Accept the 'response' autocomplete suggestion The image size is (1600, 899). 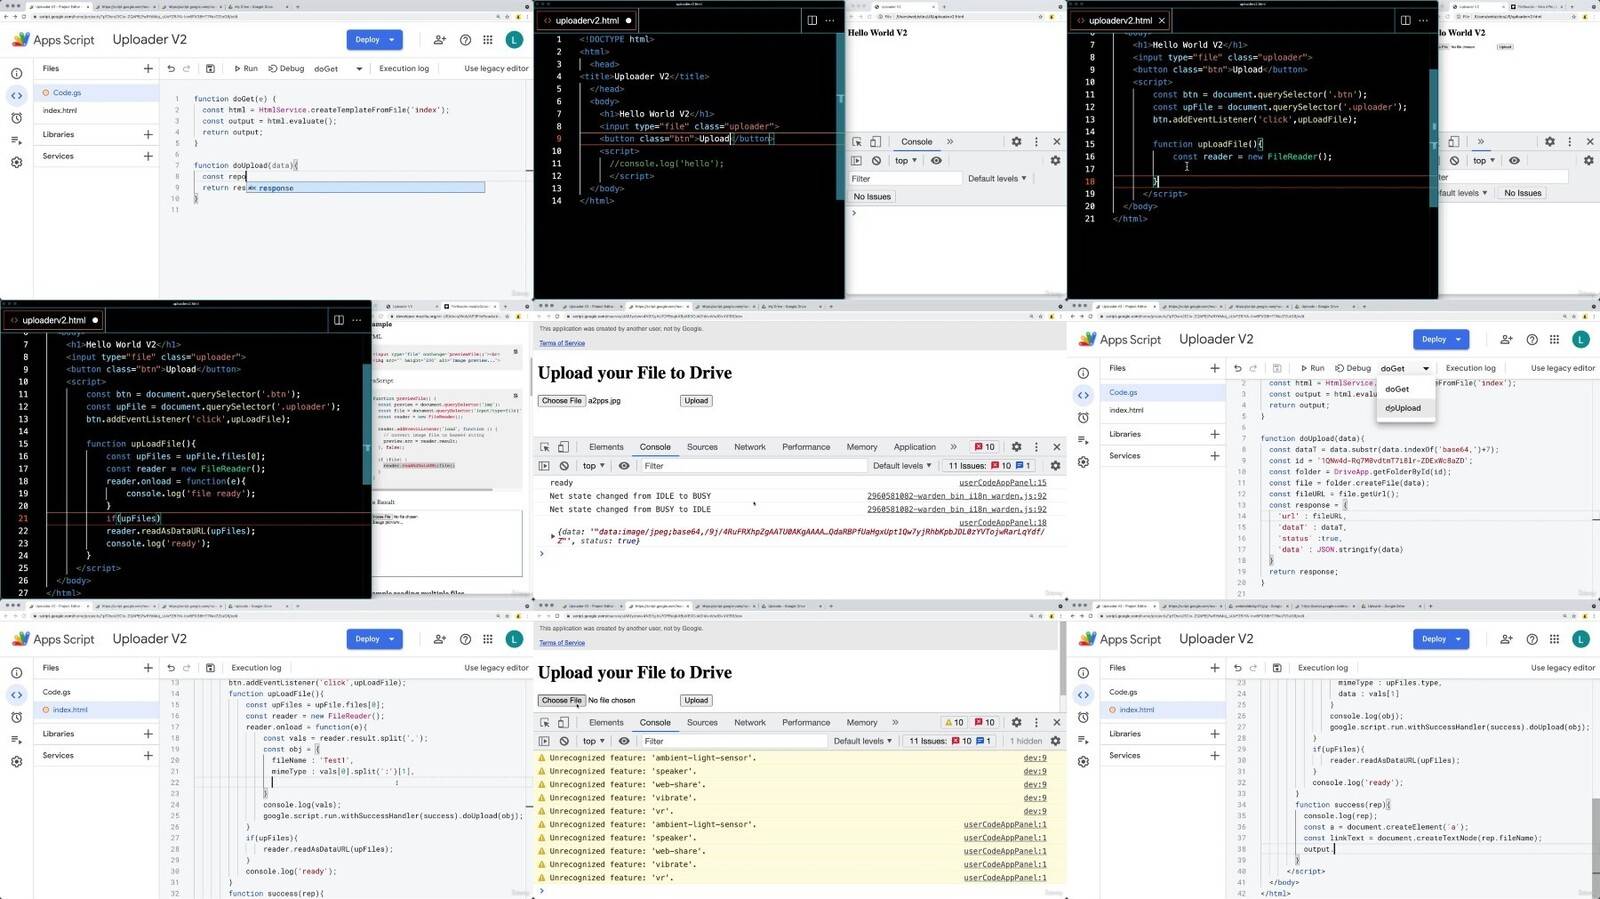point(365,188)
